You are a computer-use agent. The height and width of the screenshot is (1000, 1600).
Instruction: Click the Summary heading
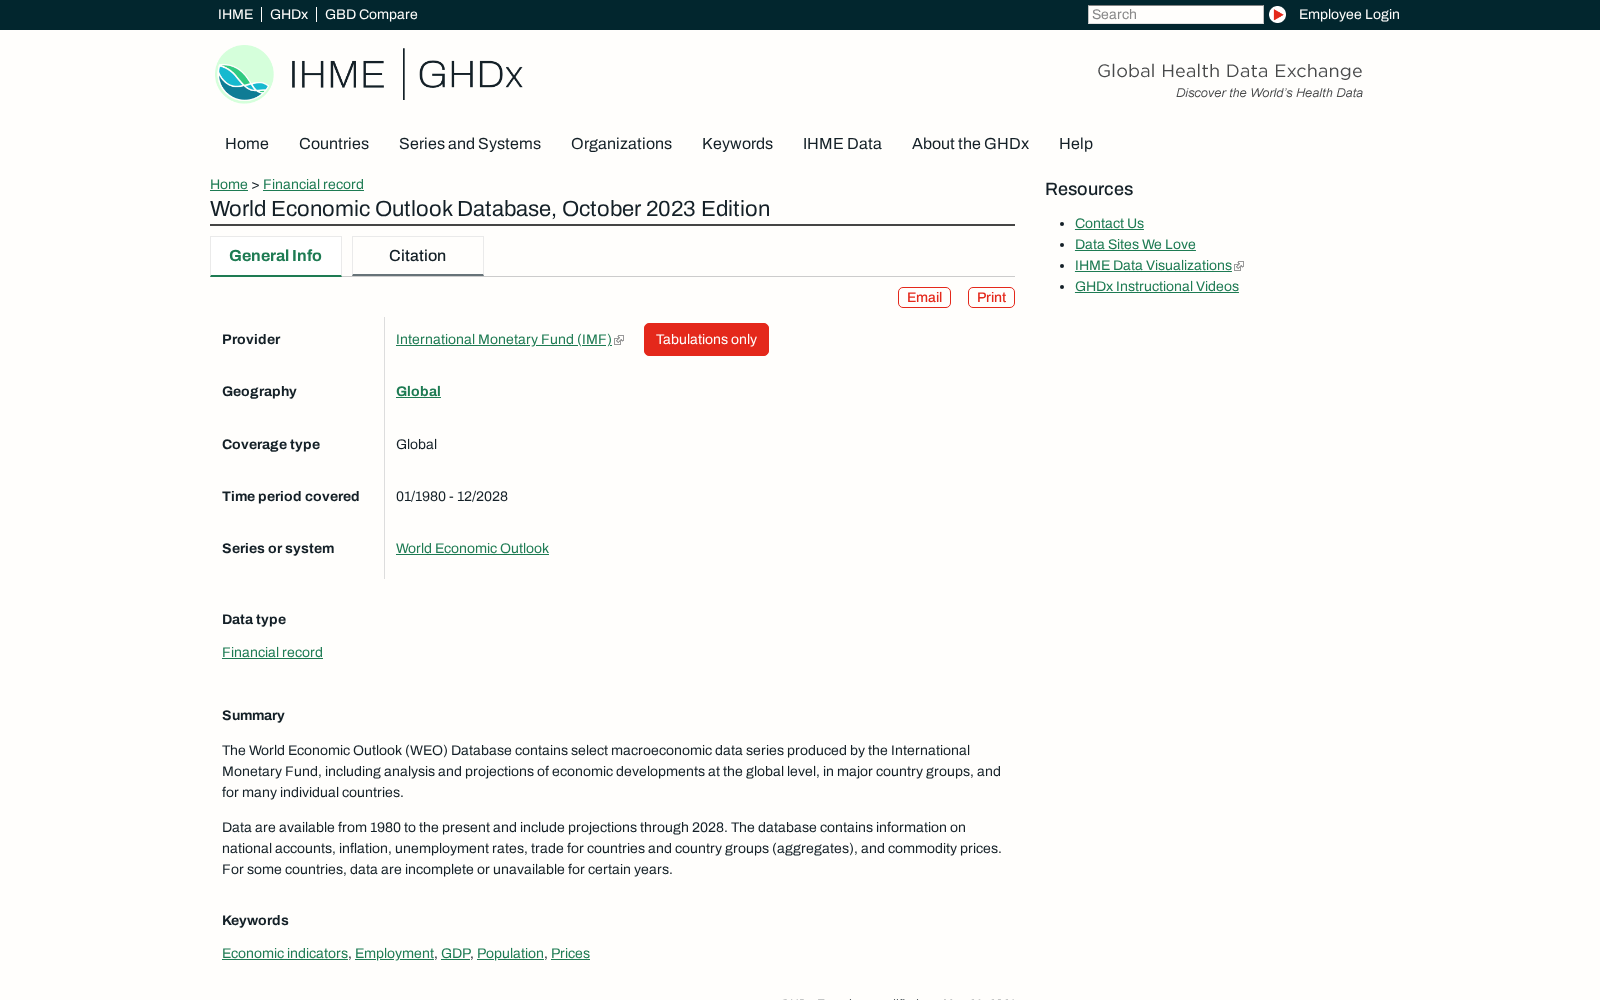click(253, 715)
